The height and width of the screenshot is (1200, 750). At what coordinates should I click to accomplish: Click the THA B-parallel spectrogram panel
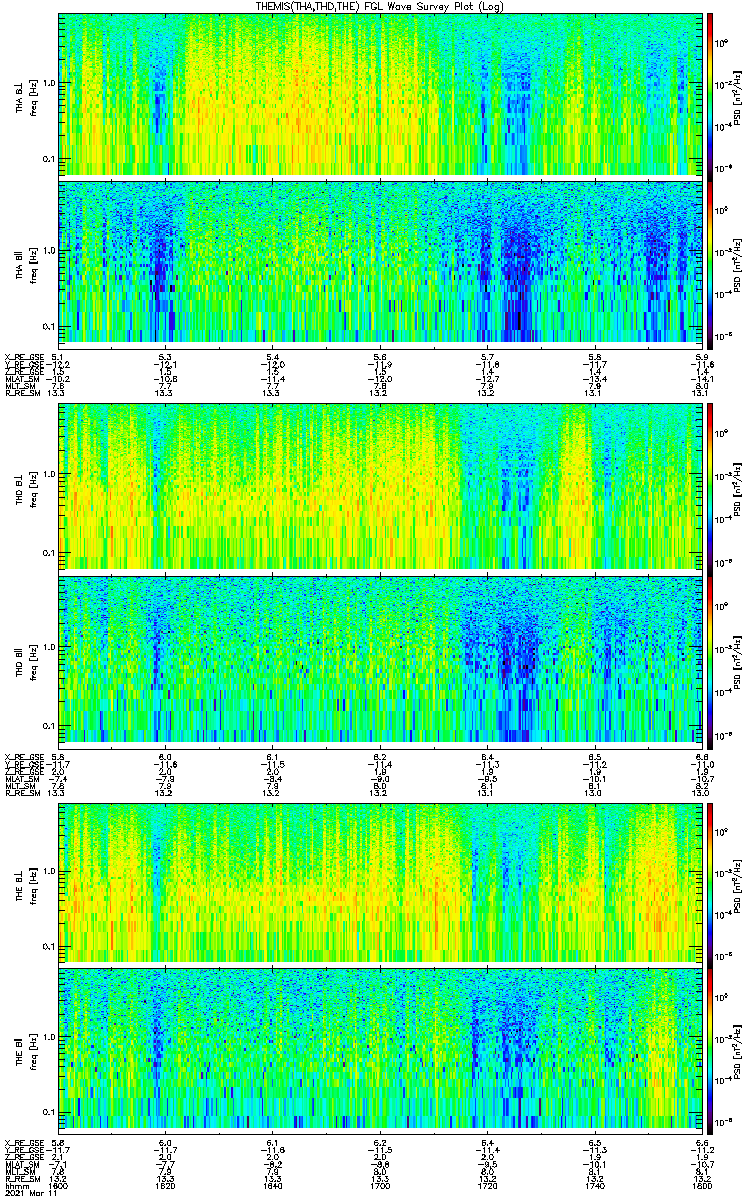[380, 261]
